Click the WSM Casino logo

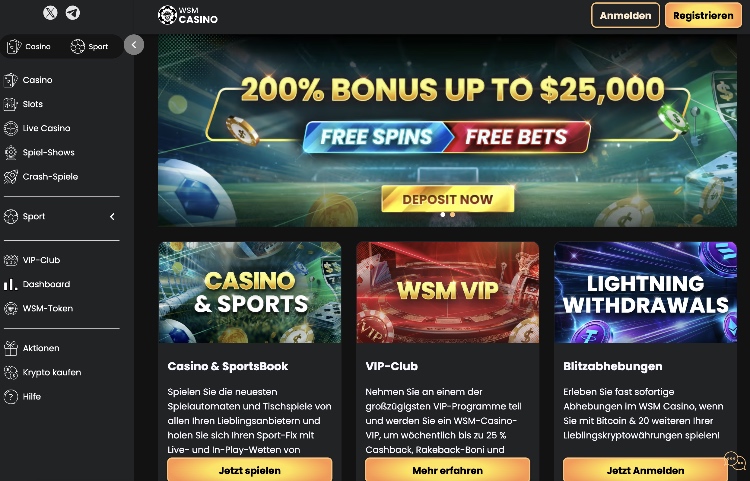pyautogui.click(x=188, y=15)
